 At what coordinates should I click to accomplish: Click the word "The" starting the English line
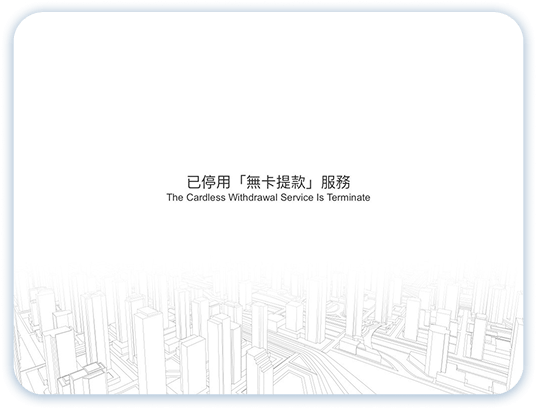click(x=175, y=198)
